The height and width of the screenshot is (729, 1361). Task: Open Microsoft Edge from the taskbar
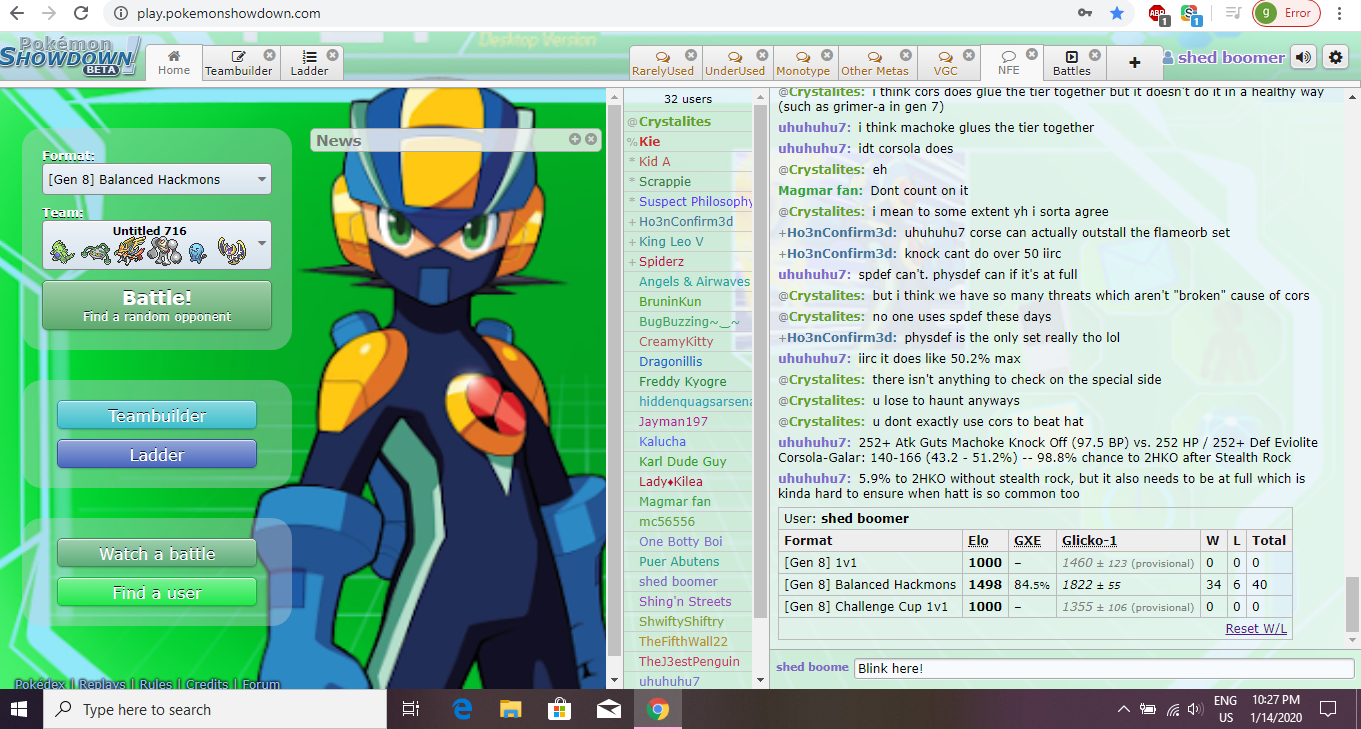[x=462, y=709]
